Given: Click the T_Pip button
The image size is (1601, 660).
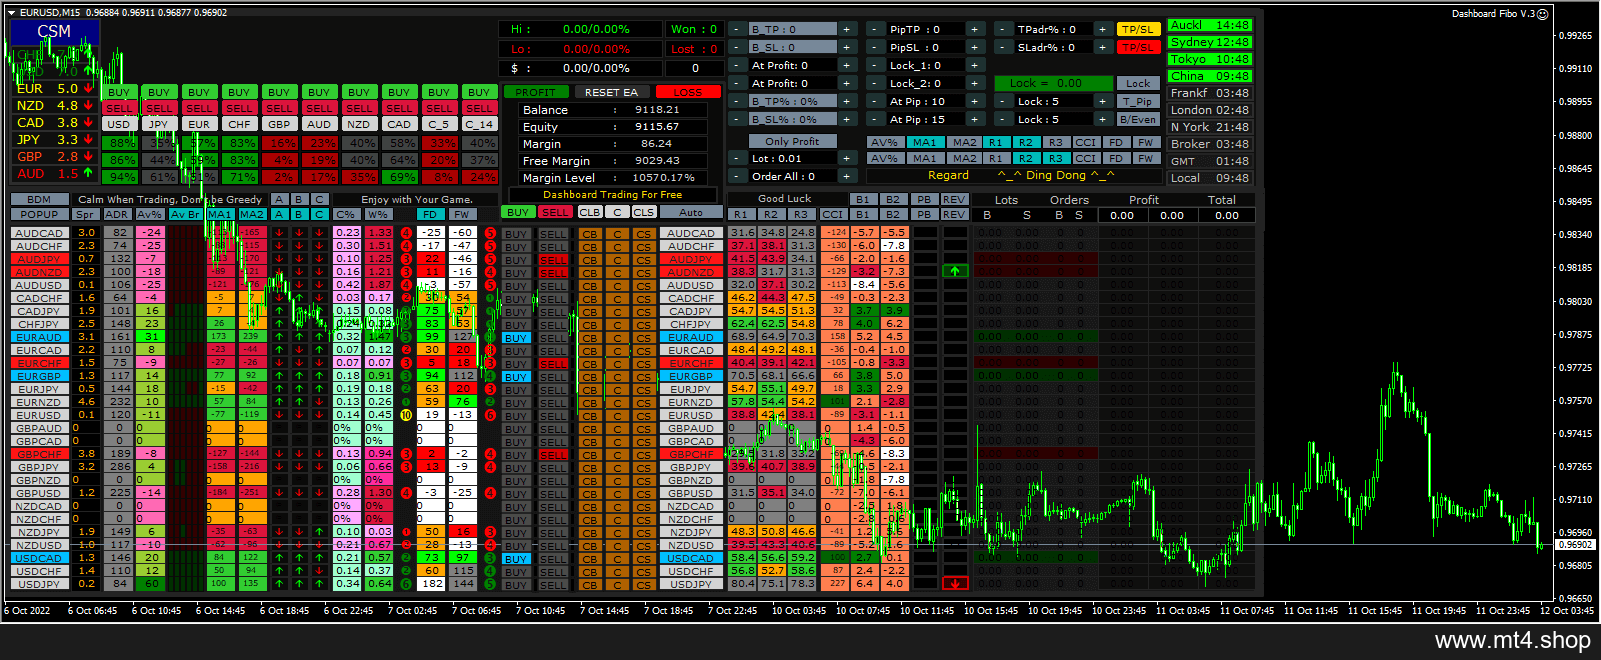Looking at the screenshot, I should 1138,101.
